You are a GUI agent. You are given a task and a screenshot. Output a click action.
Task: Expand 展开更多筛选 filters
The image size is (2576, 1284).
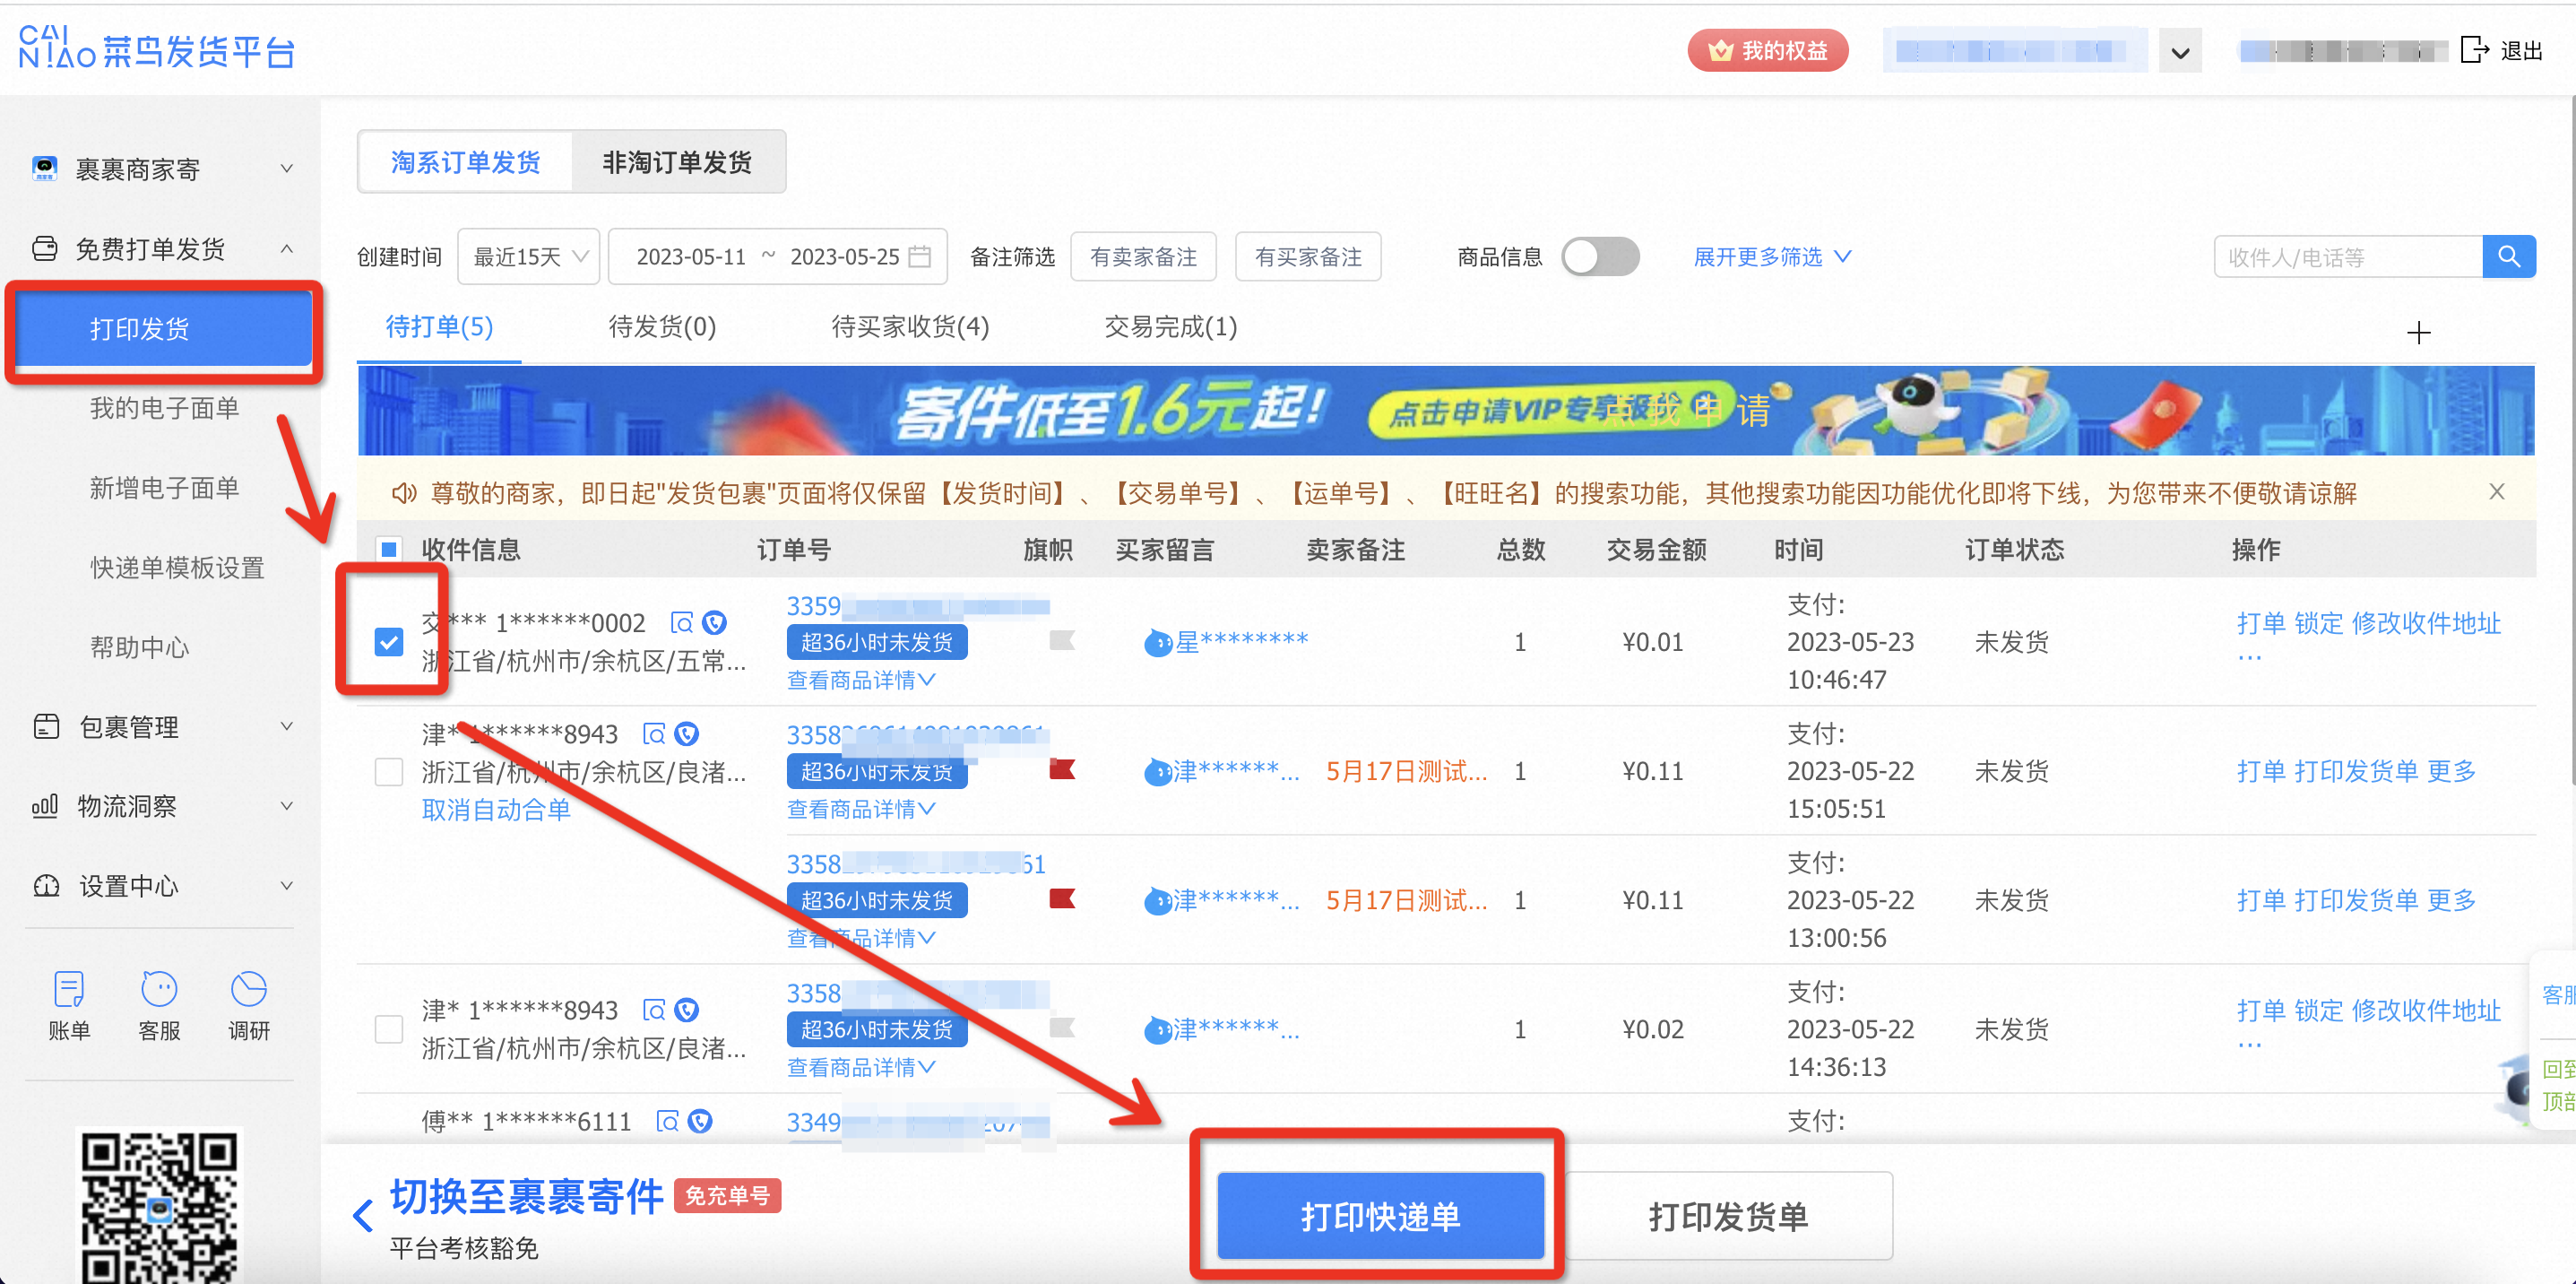pyautogui.click(x=1772, y=257)
